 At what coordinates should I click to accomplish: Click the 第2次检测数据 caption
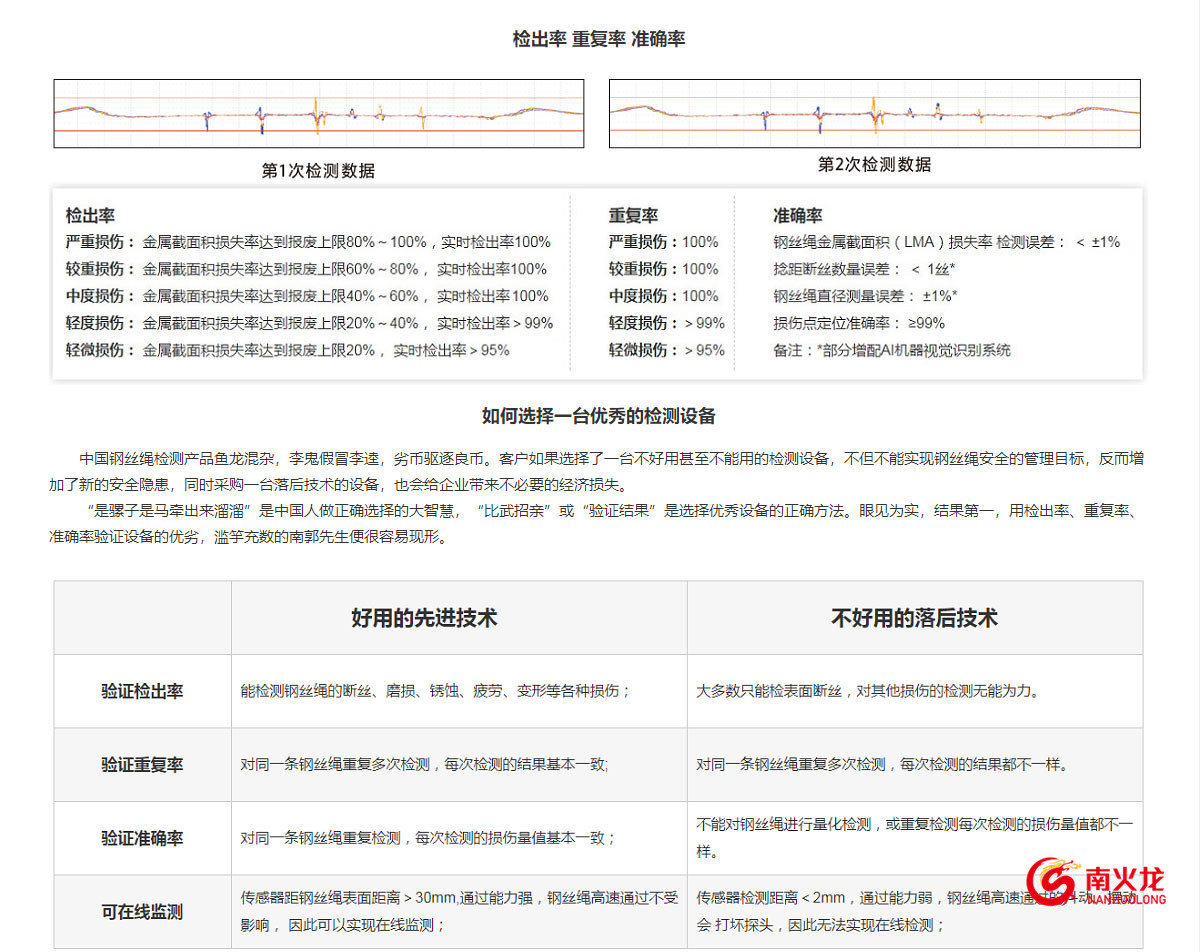pos(874,165)
